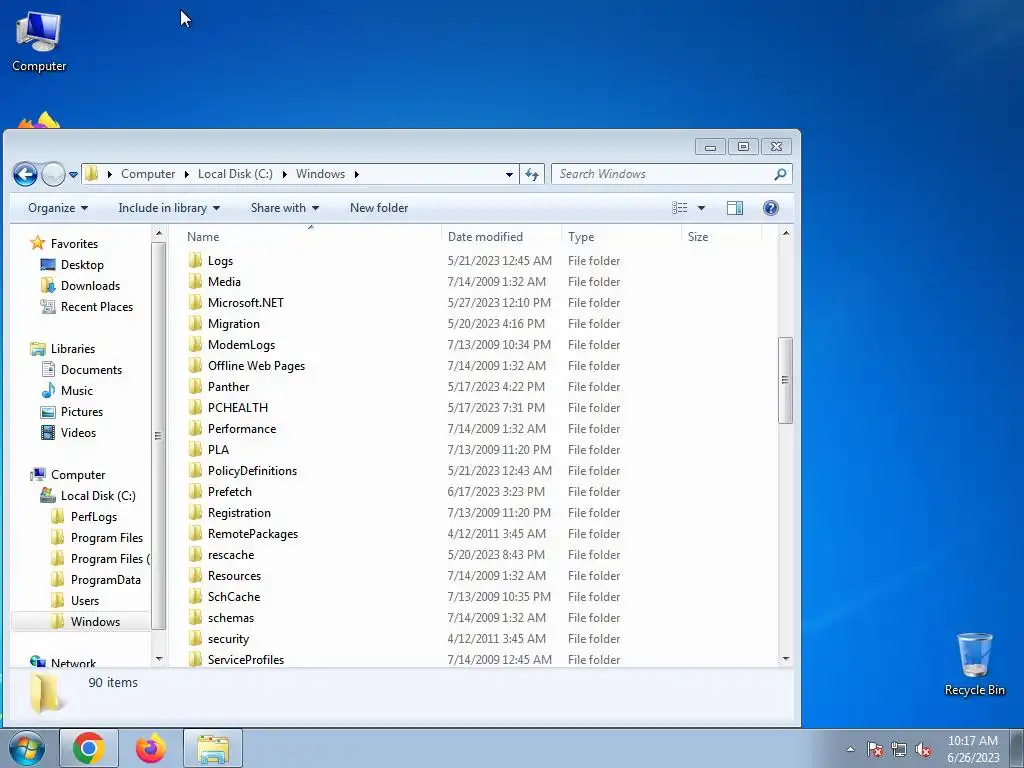This screenshot has height=768, width=1024.
Task: Select the Panther folder icon
Action: pos(195,387)
